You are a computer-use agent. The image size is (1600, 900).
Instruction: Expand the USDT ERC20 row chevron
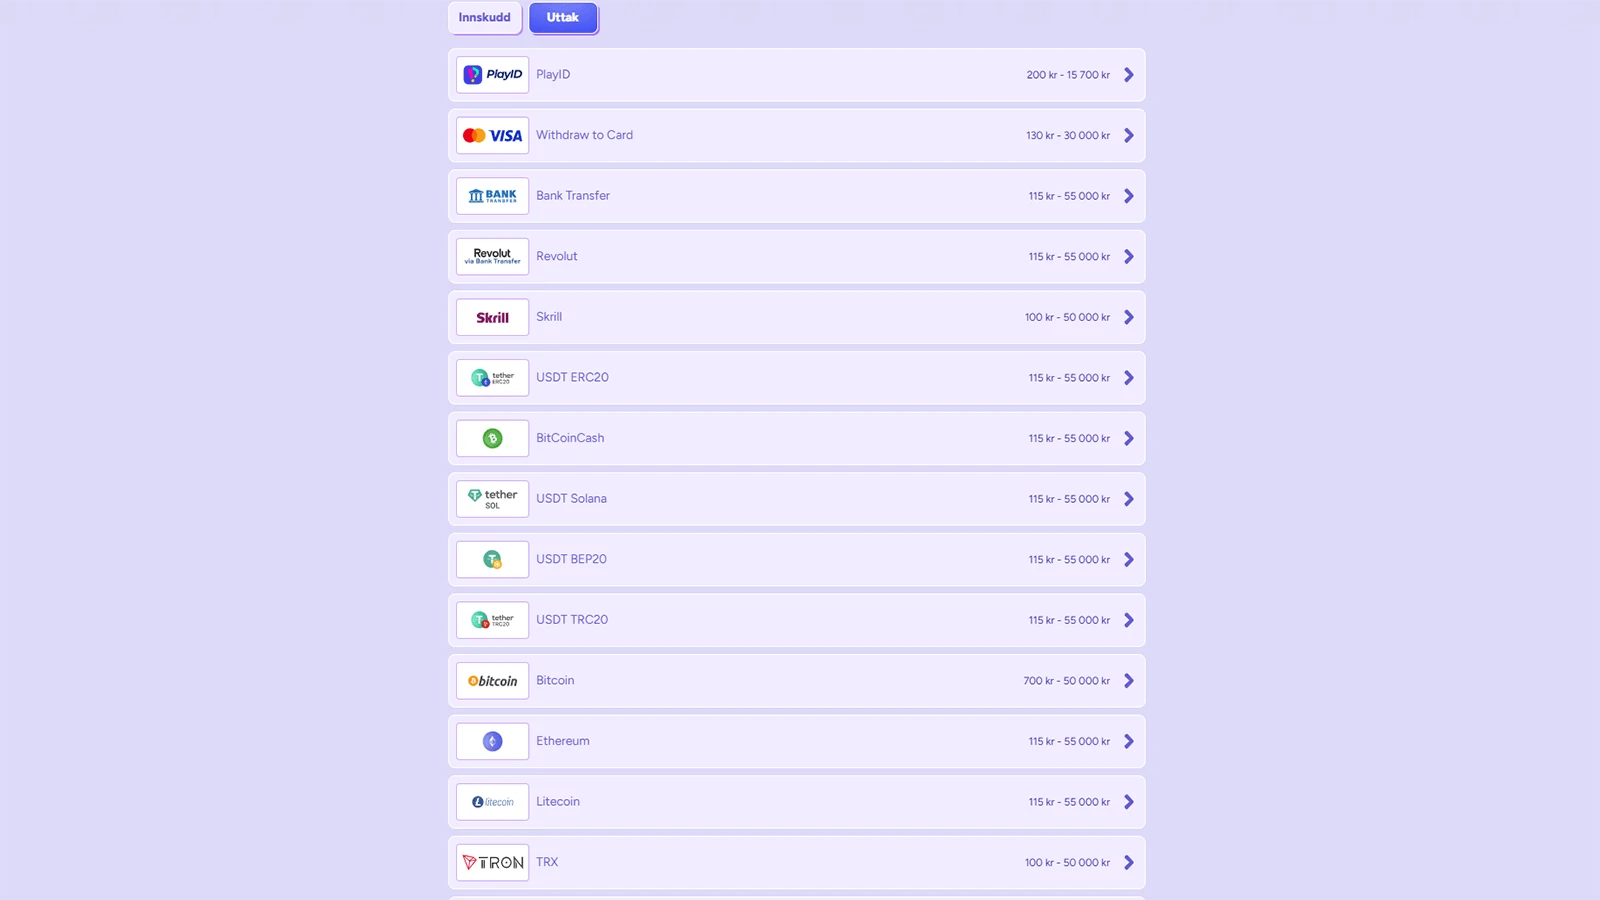point(1129,378)
